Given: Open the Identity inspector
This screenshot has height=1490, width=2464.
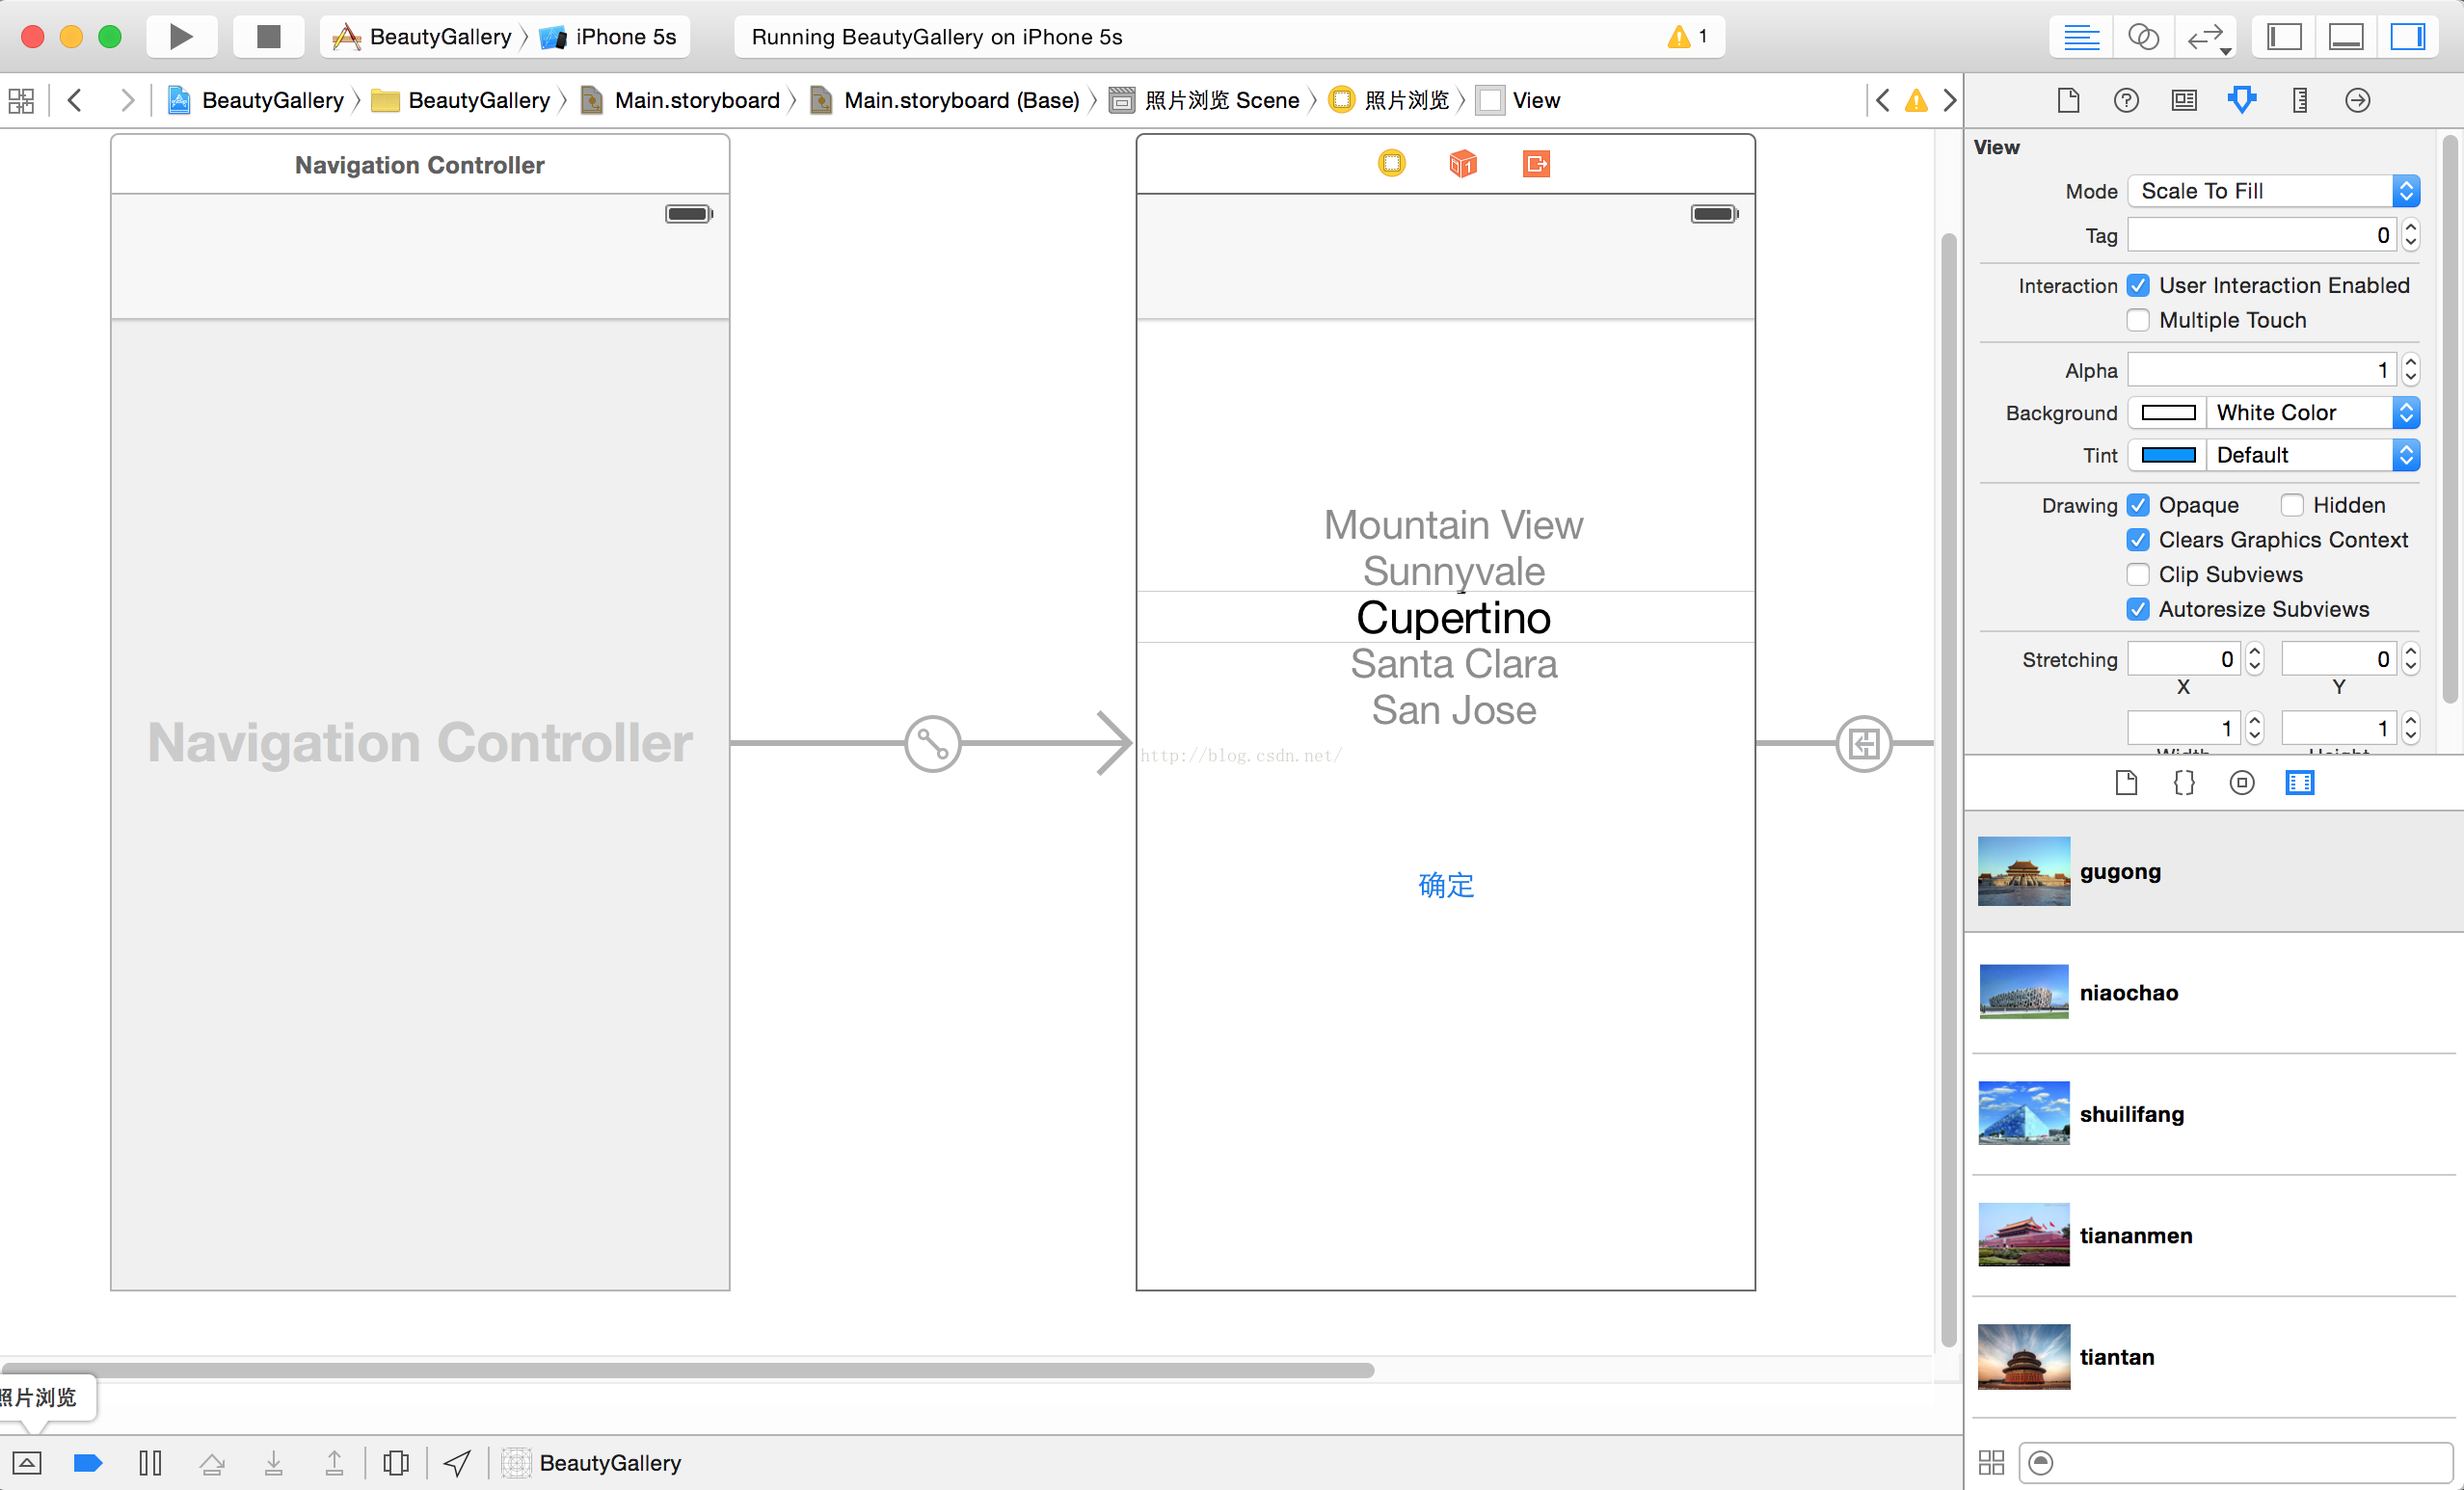Looking at the screenshot, I should [x=2184, y=100].
